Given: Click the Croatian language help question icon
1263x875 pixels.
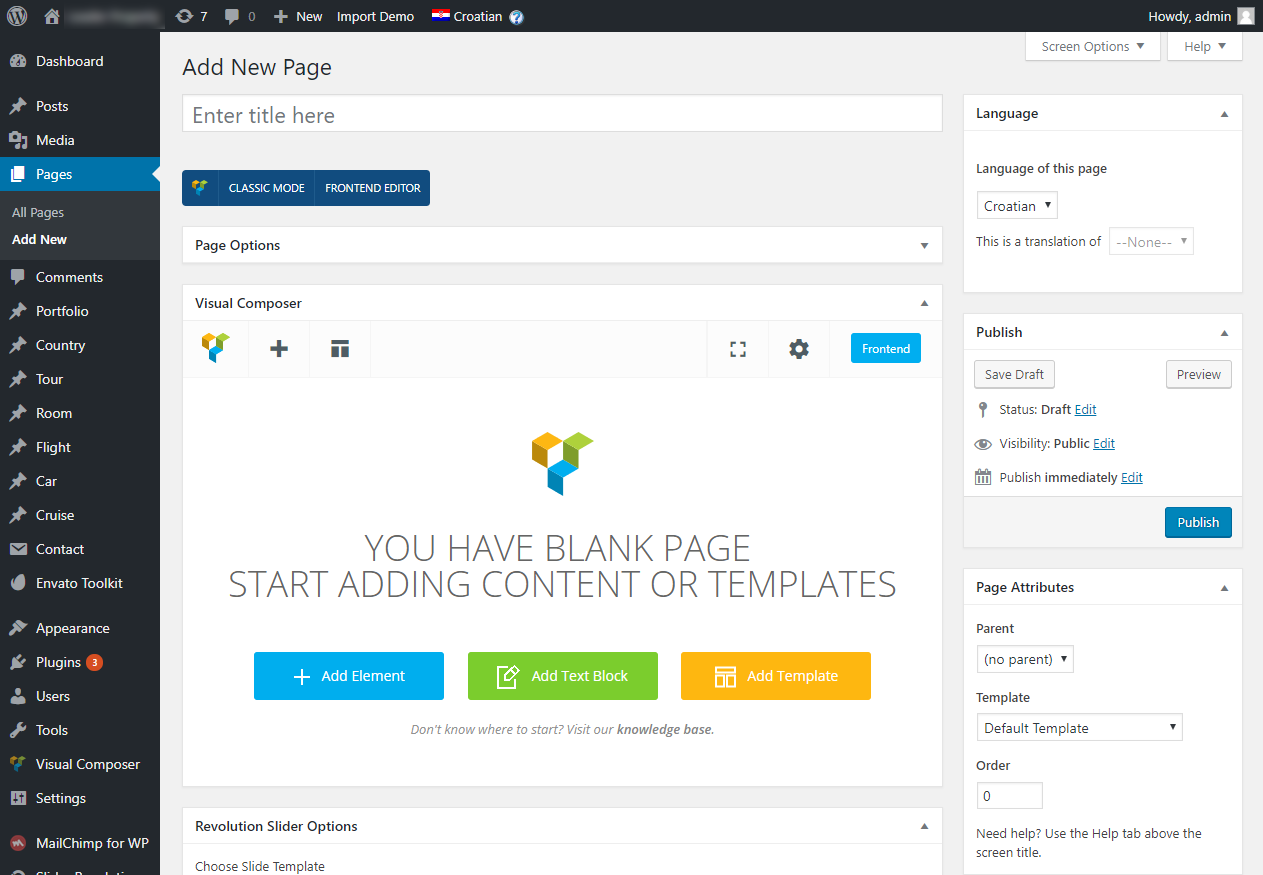Looking at the screenshot, I should 516,17.
